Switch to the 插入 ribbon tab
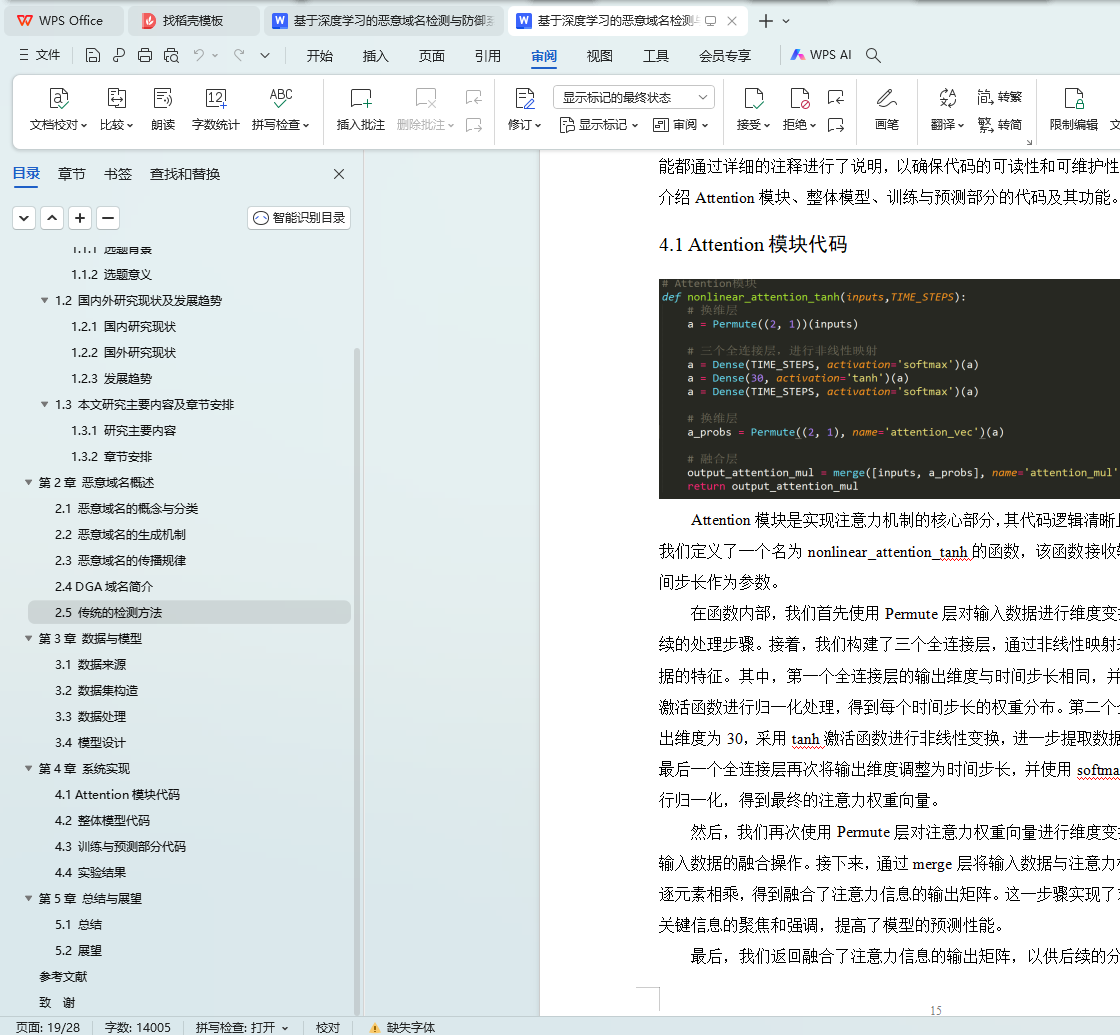This screenshot has height=1035, width=1120. (x=375, y=56)
